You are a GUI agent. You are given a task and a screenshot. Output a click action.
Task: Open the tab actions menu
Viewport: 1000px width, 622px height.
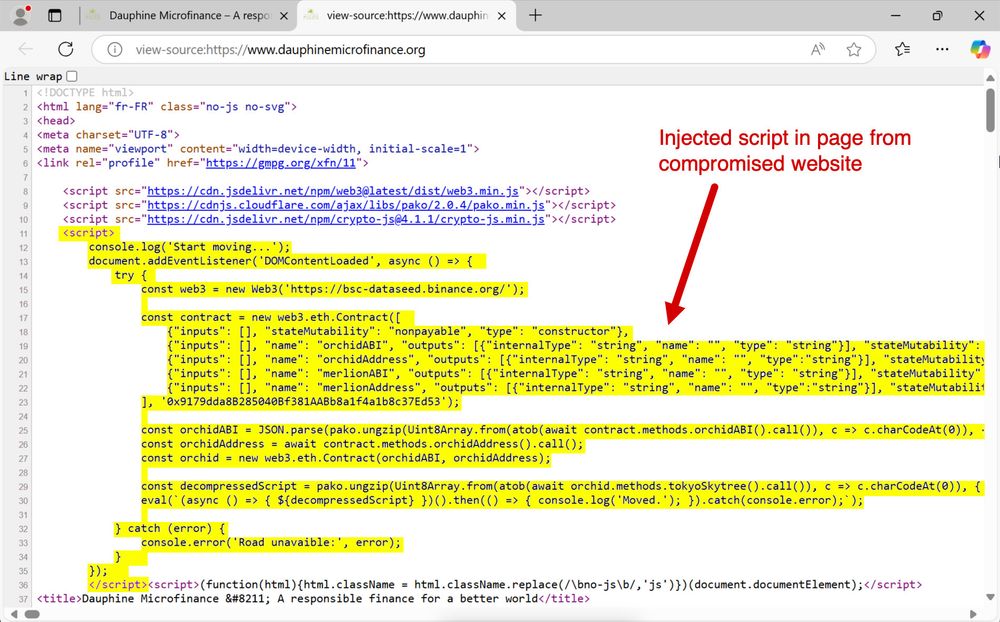click(55, 15)
